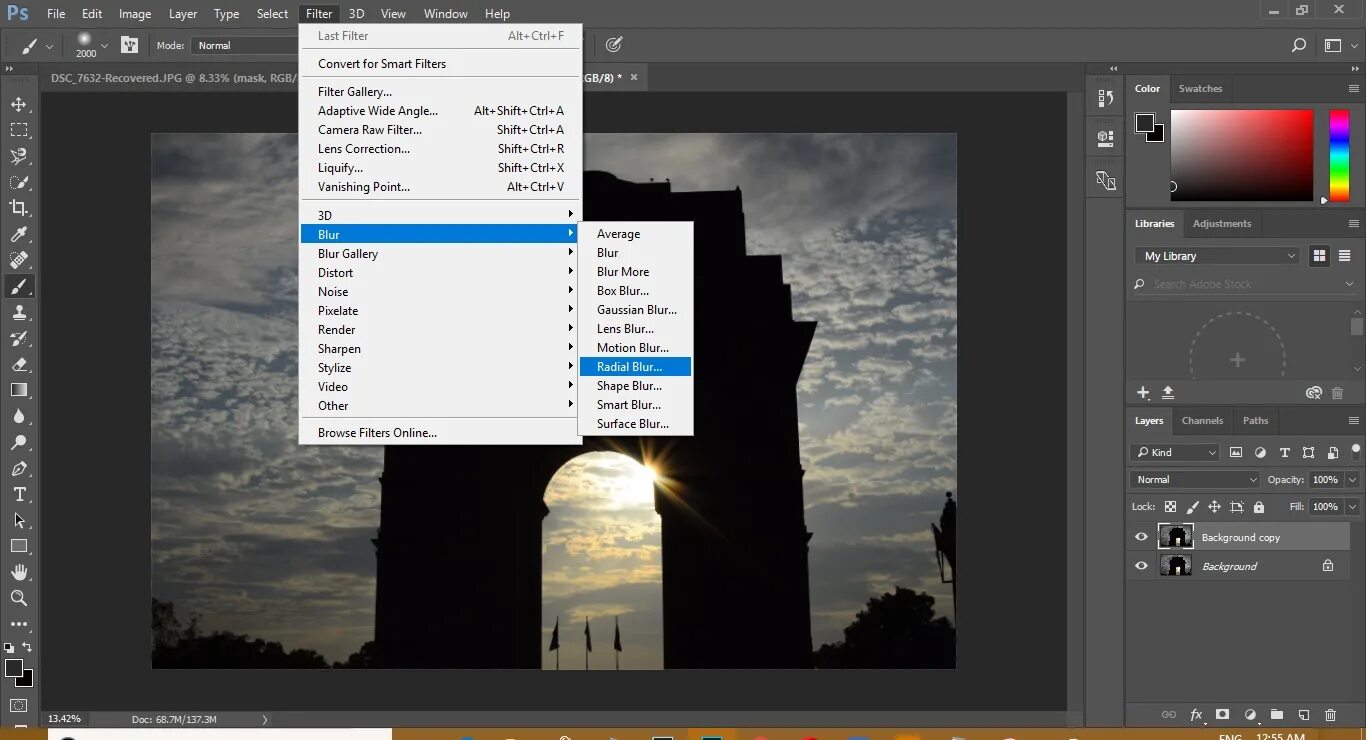
Task: Hide the Background layer via eye icon
Action: click(x=1141, y=566)
